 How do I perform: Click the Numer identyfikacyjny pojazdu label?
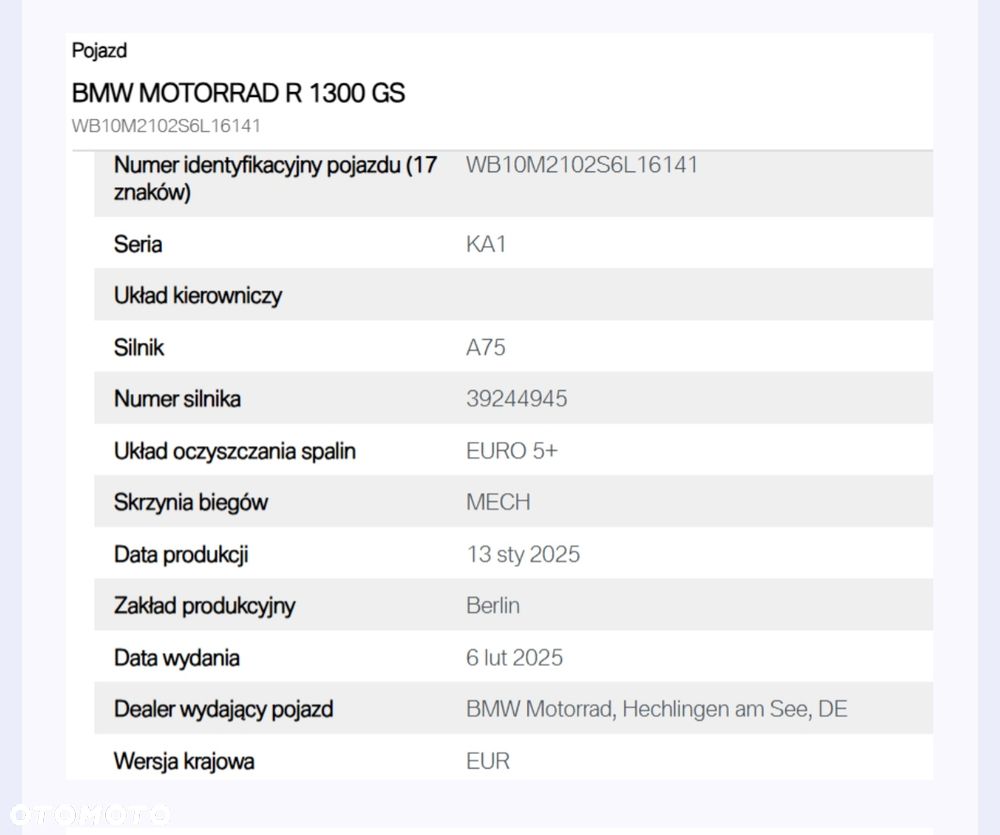(x=275, y=178)
